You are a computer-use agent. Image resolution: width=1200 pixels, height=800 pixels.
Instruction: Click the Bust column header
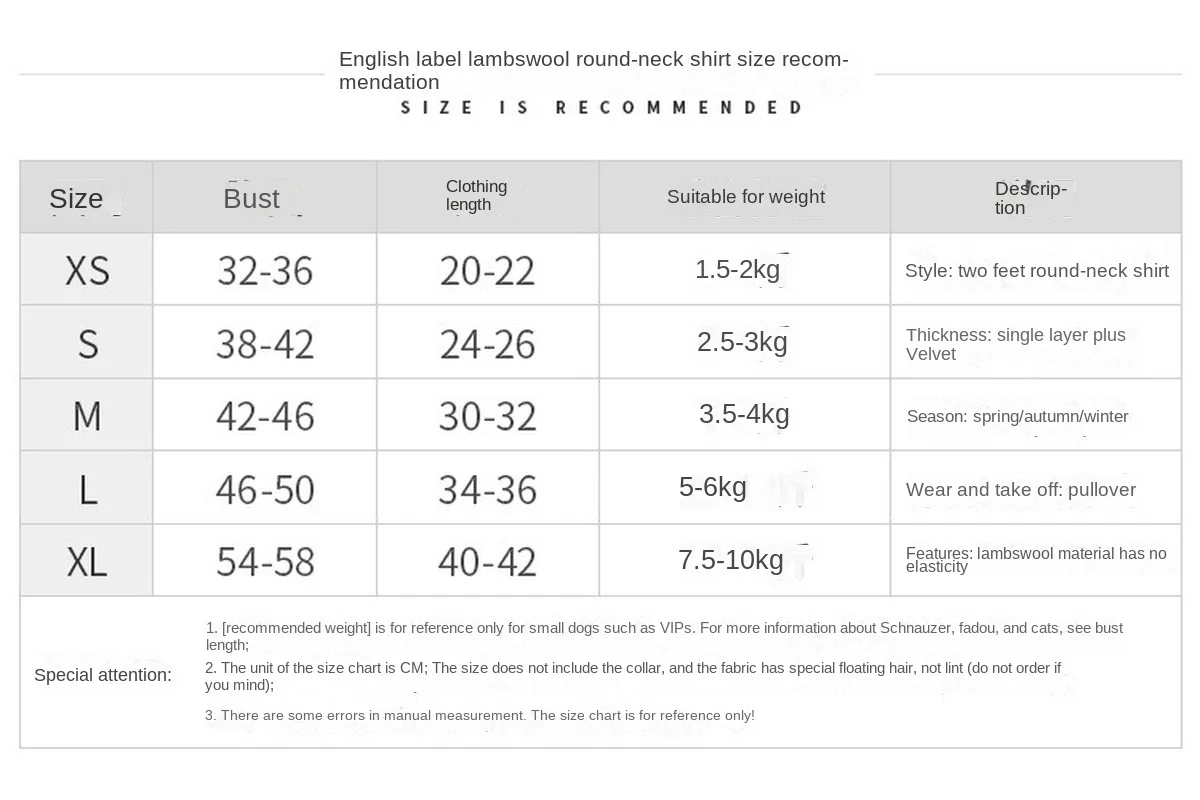(252, 198)
